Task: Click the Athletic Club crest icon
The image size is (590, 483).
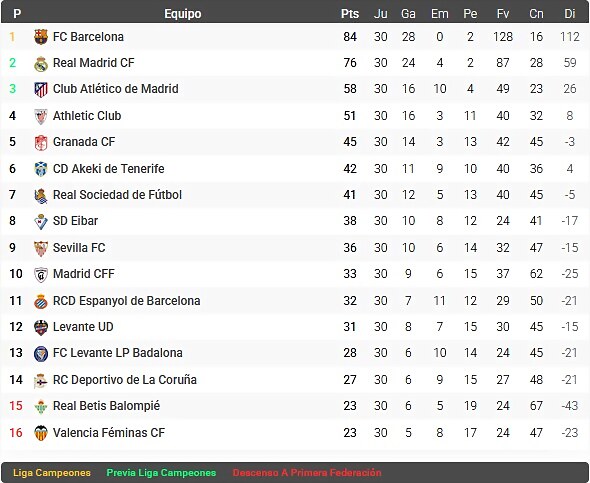Action: coord(41,116)
